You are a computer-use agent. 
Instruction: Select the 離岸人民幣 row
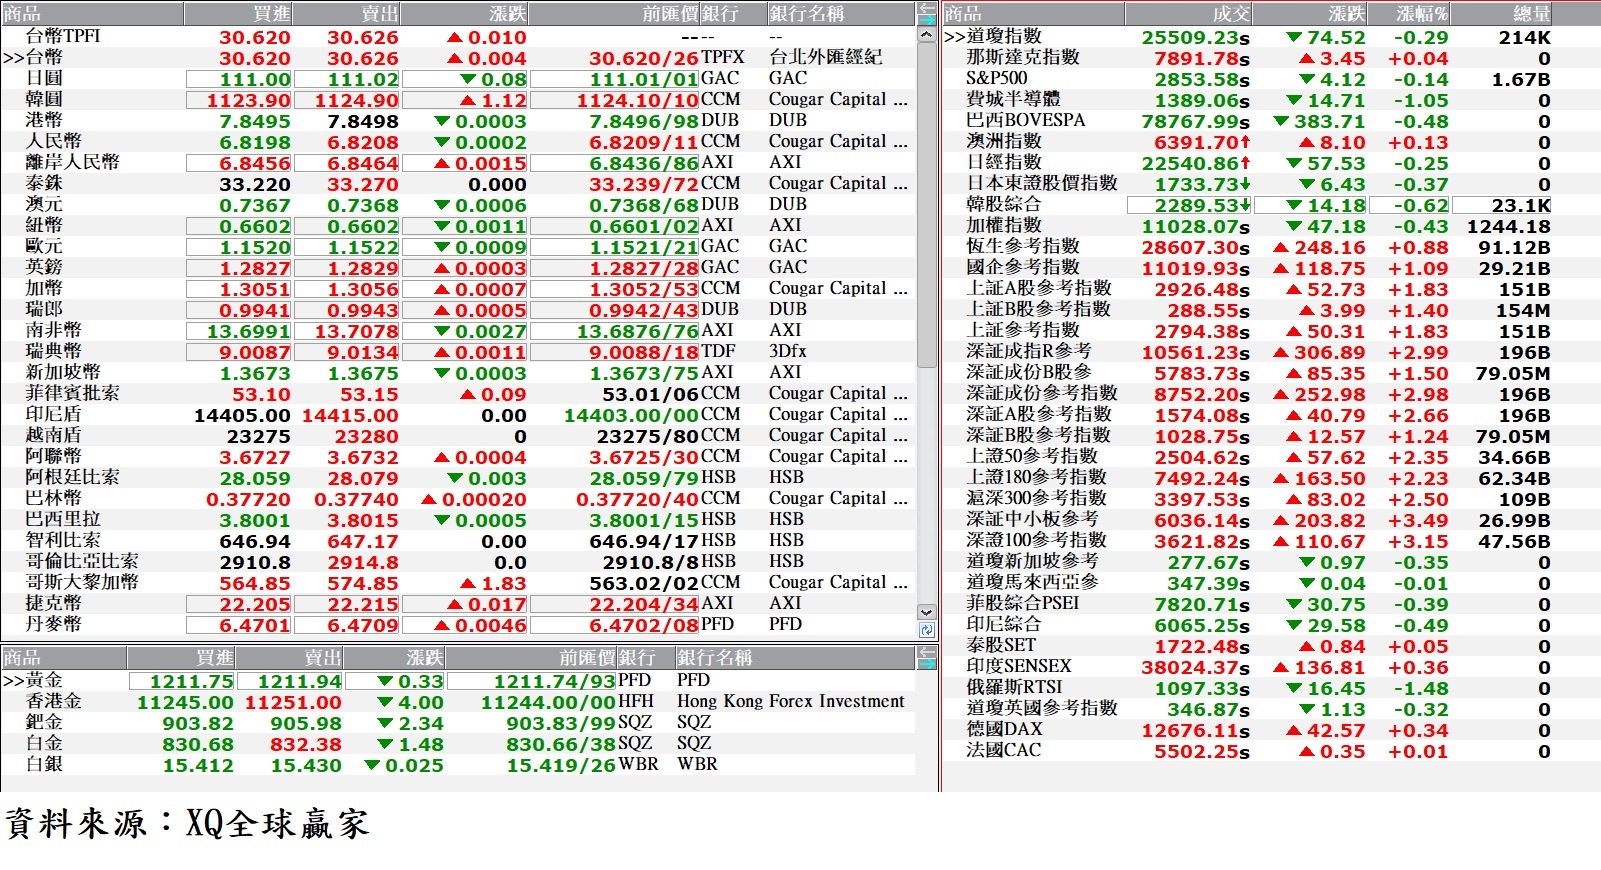pyautogui.click(x=458, y=163)
